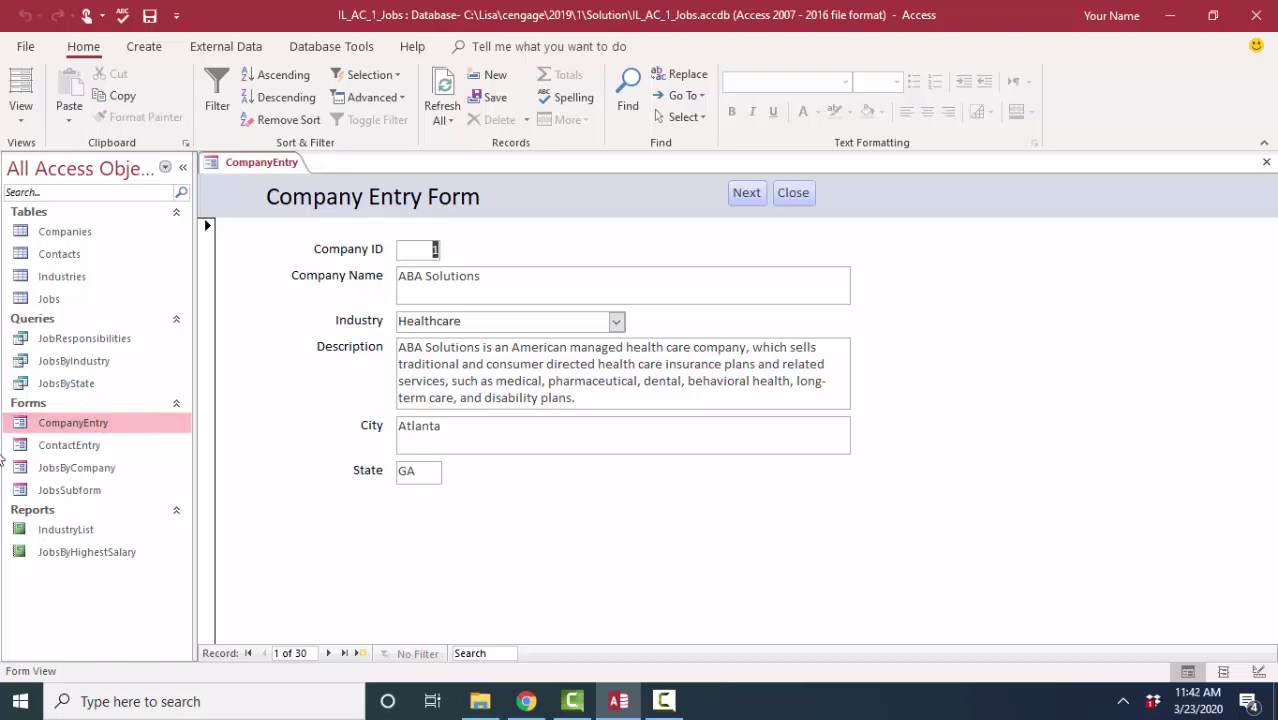Go to next record arrow in navigator
The height and width of the screenshot is (720, 1278).
point(328,653)
